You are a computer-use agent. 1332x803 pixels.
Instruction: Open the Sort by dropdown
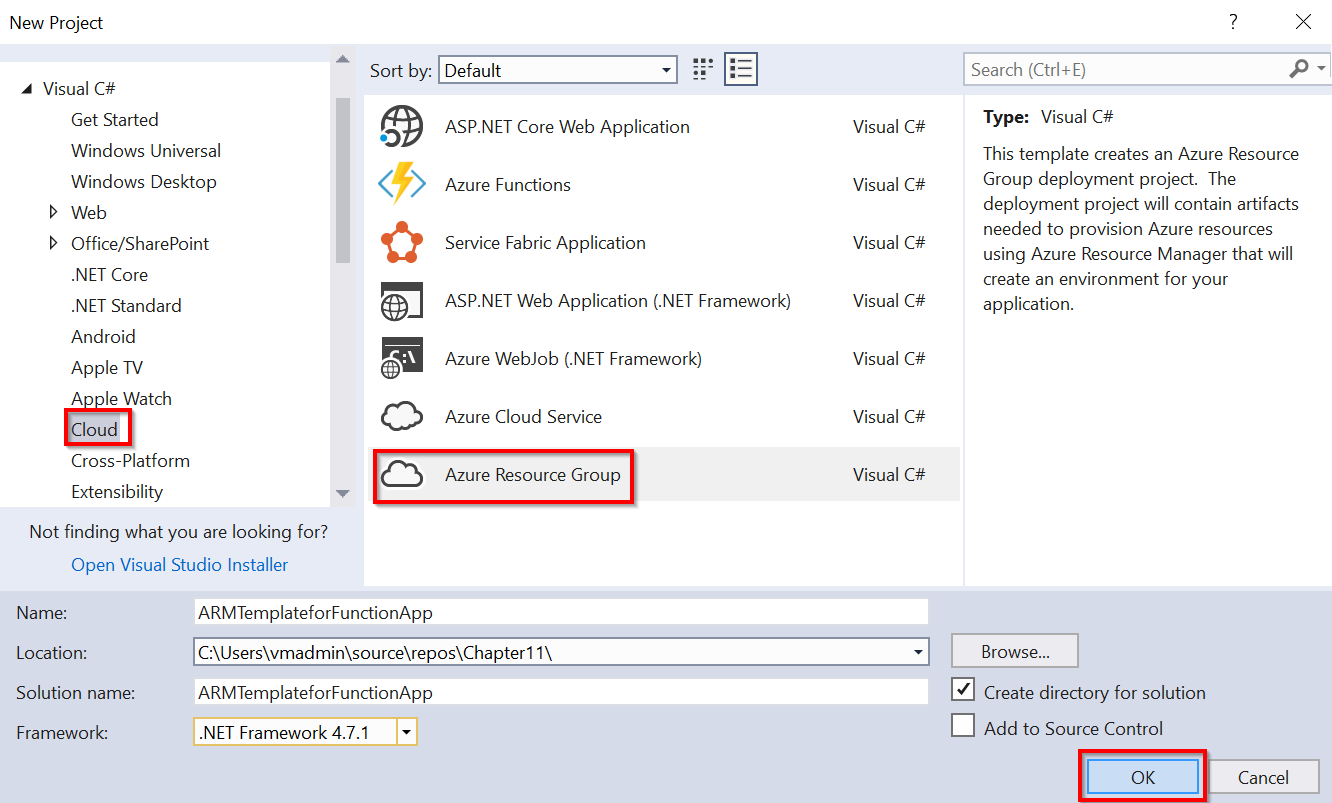pos(557,70)
